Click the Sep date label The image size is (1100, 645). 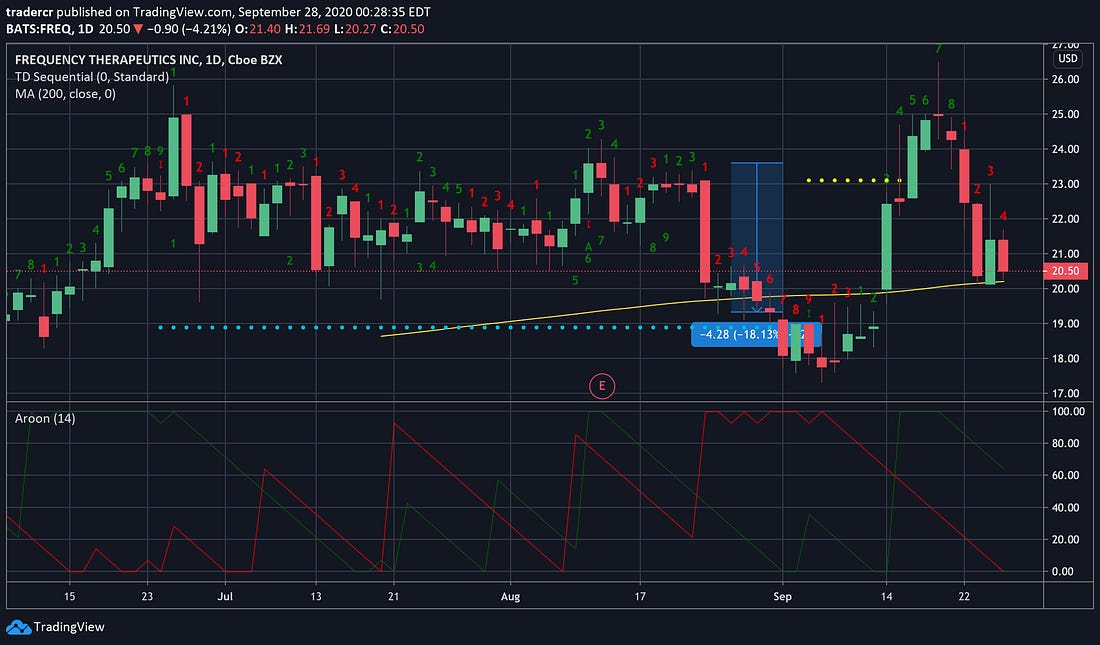[x=782, y=597]
